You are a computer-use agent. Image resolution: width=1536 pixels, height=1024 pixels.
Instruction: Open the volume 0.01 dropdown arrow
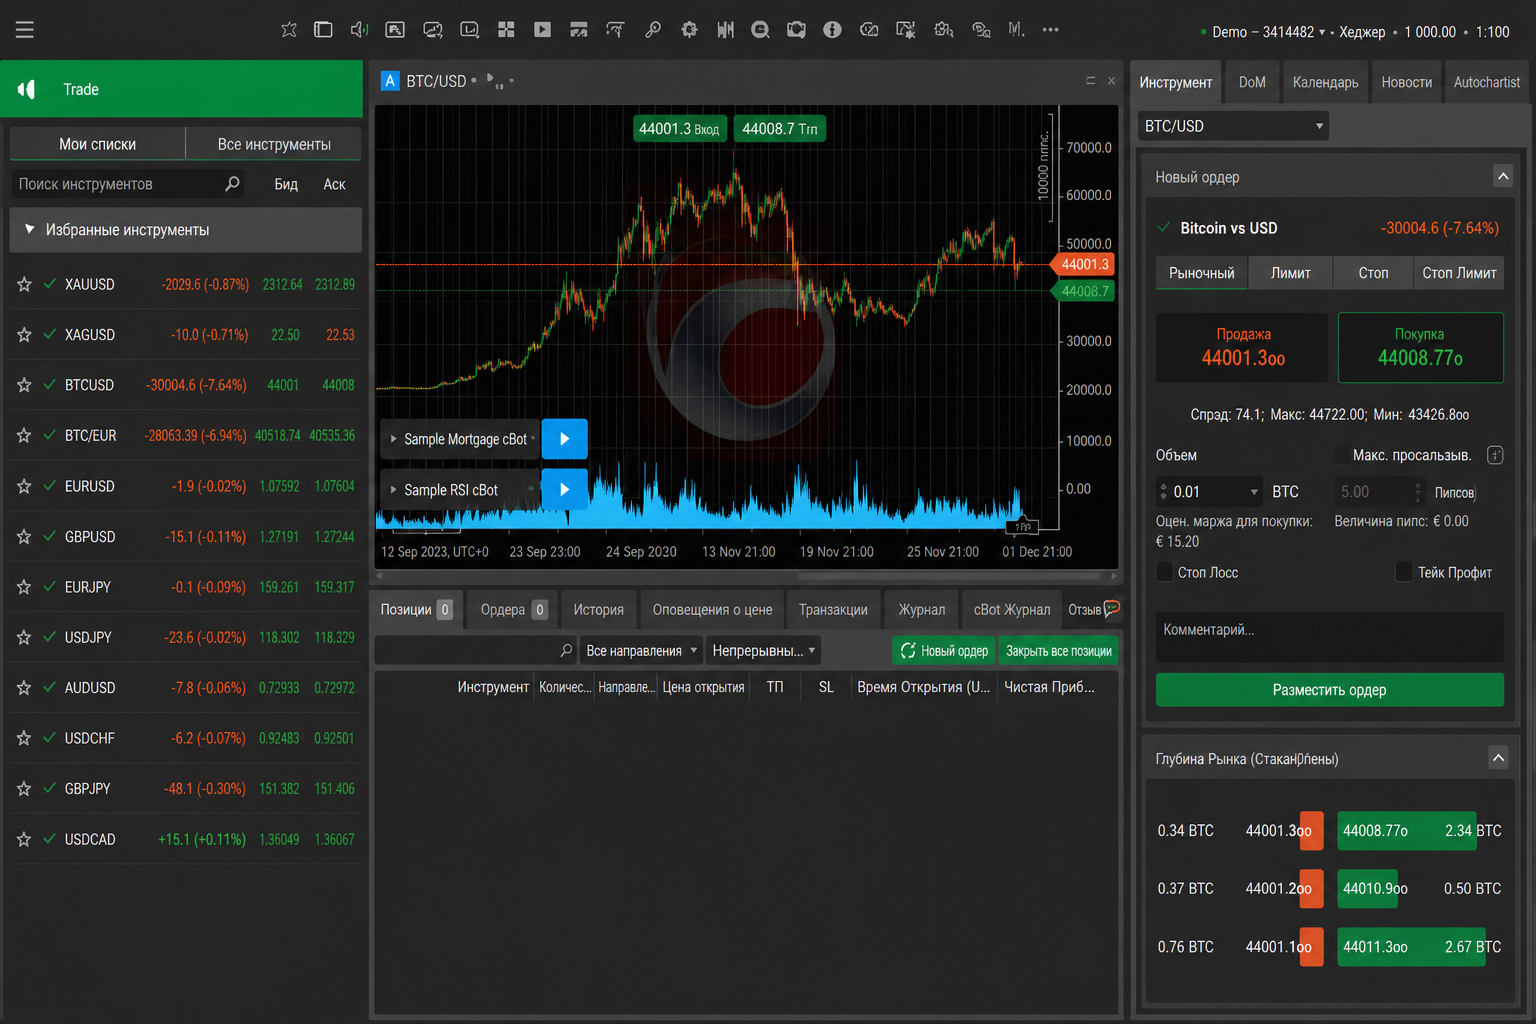[1254, 492]
